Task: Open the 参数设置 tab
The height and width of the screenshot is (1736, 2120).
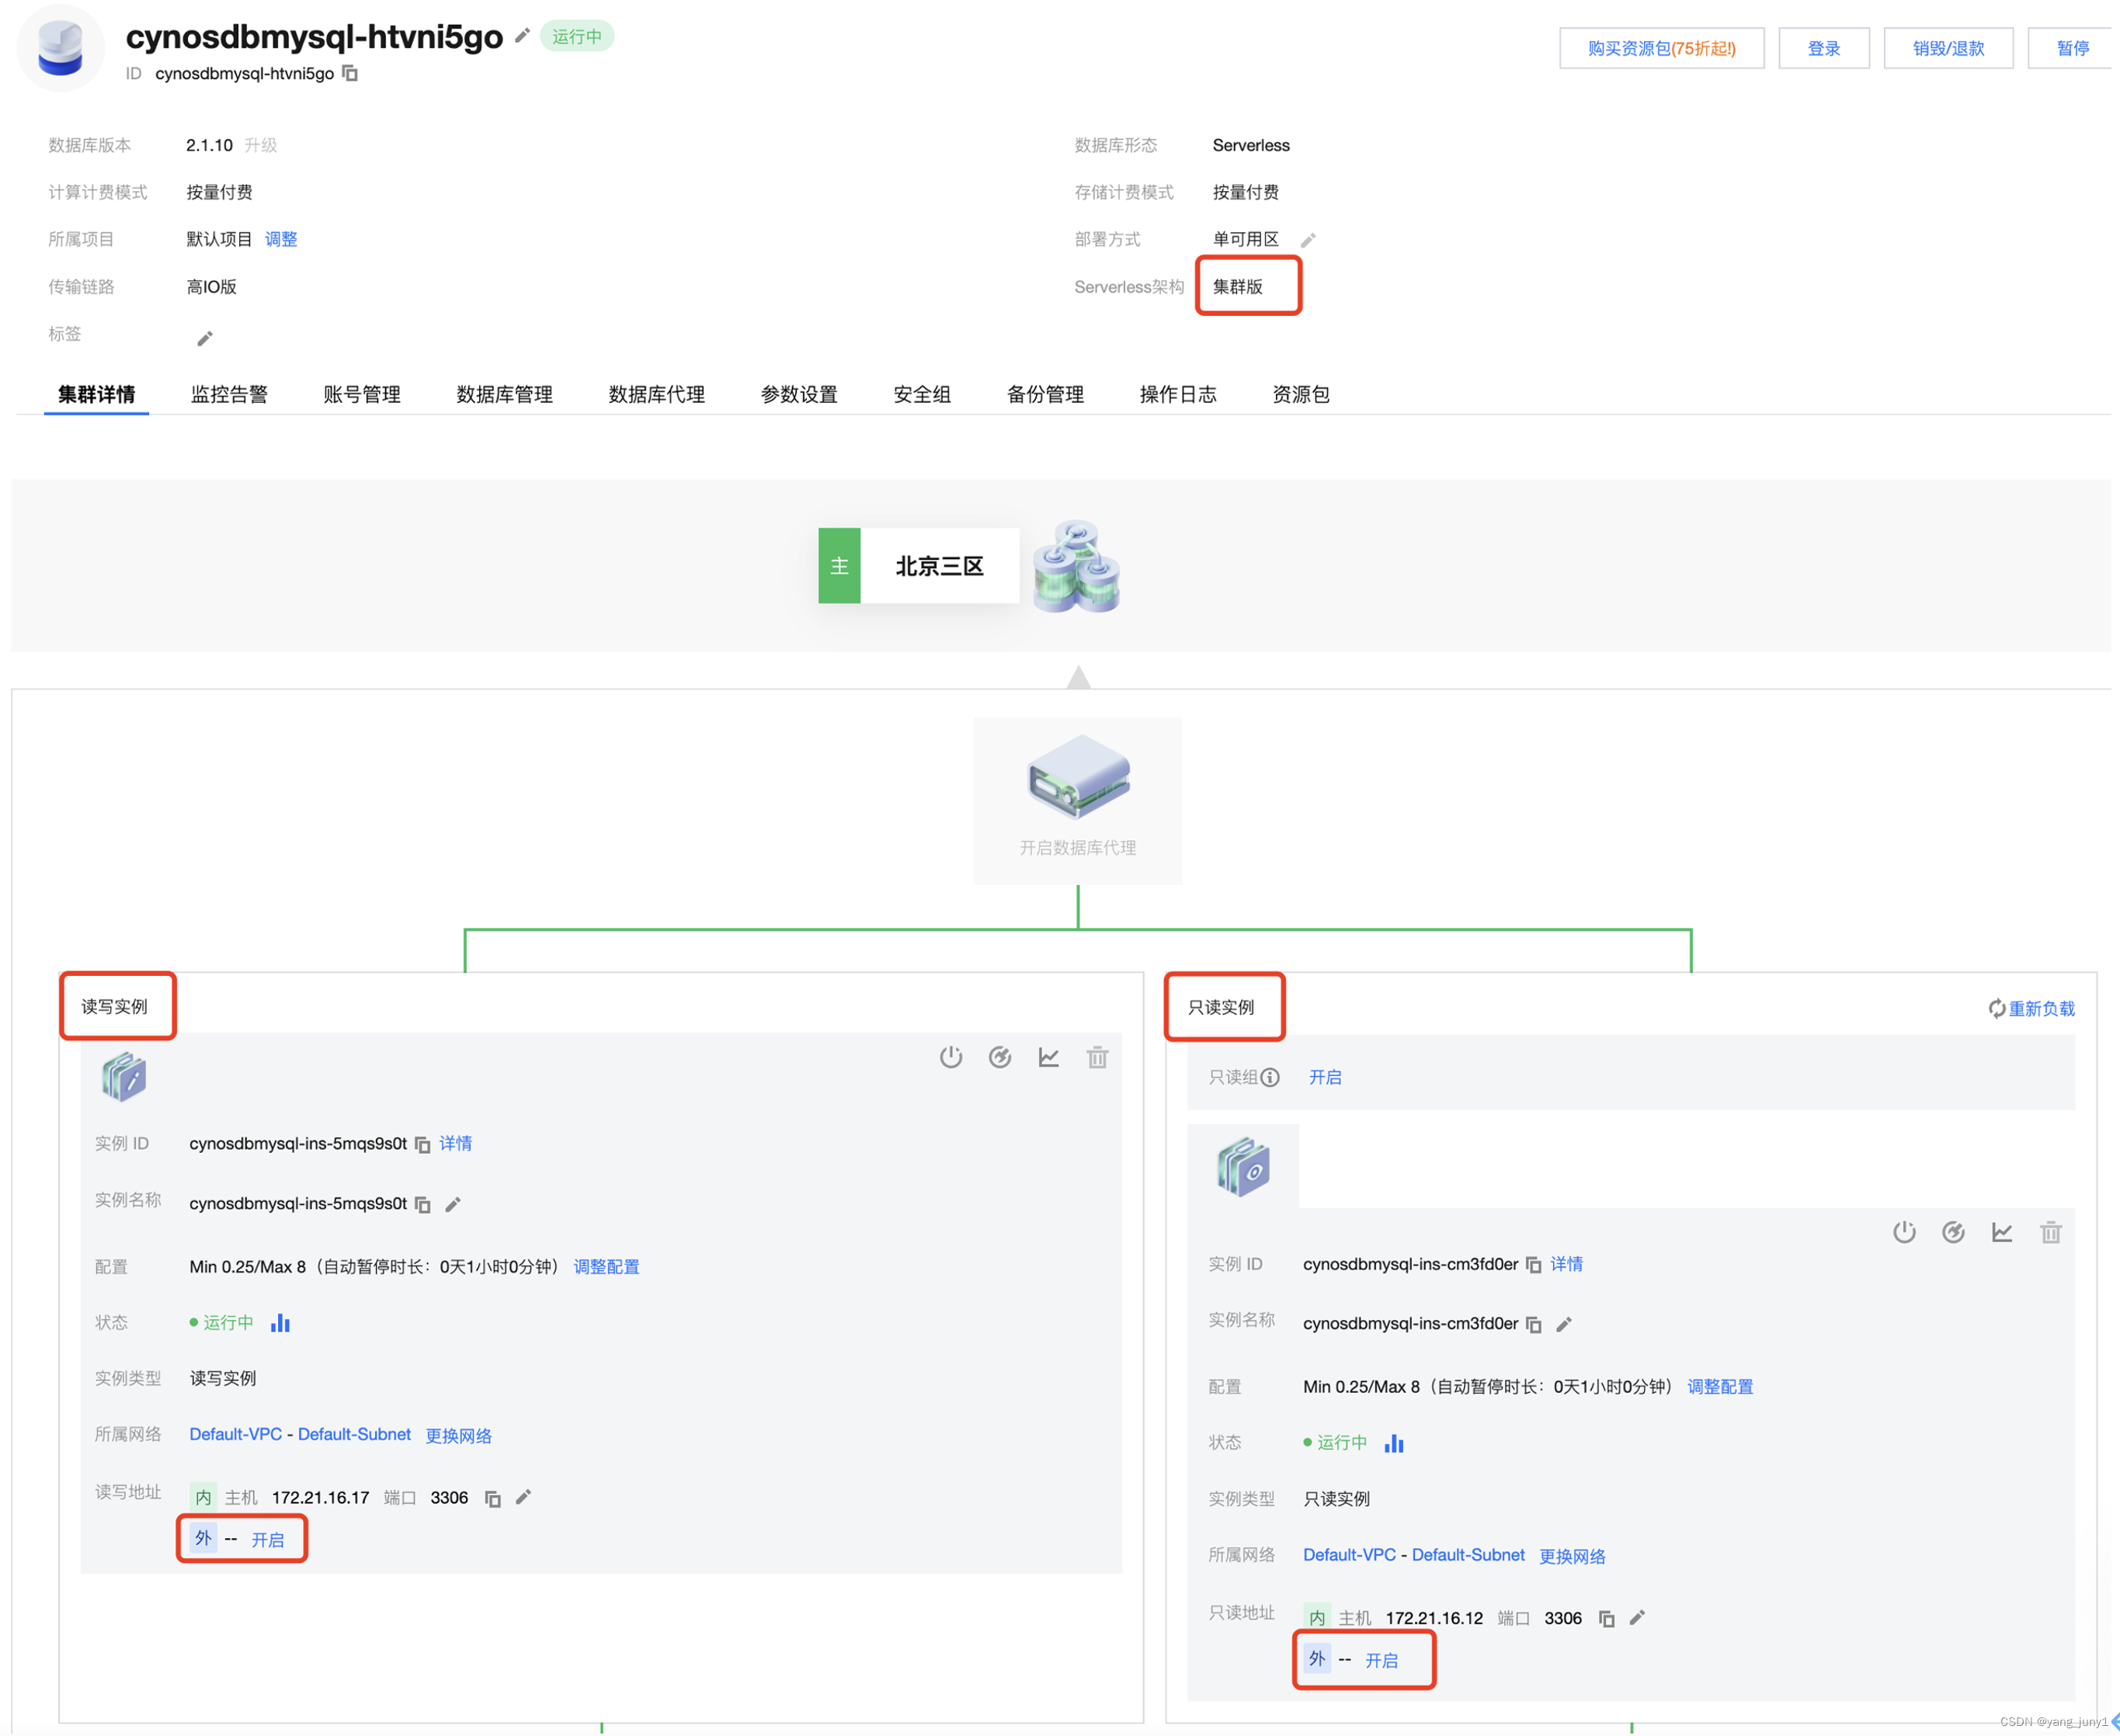Action: click(x=799, y=394)
